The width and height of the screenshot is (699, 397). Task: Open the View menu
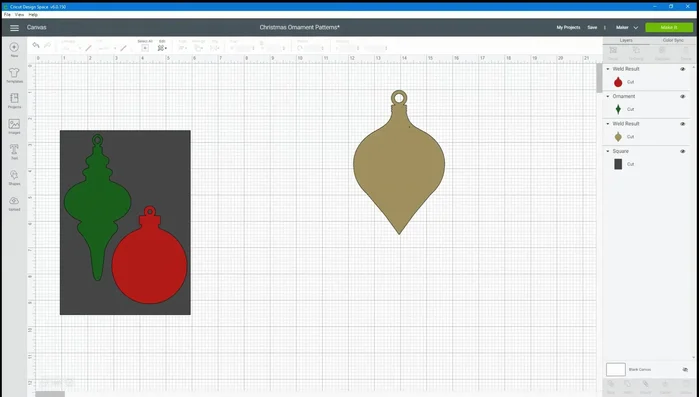pos(19,15)
